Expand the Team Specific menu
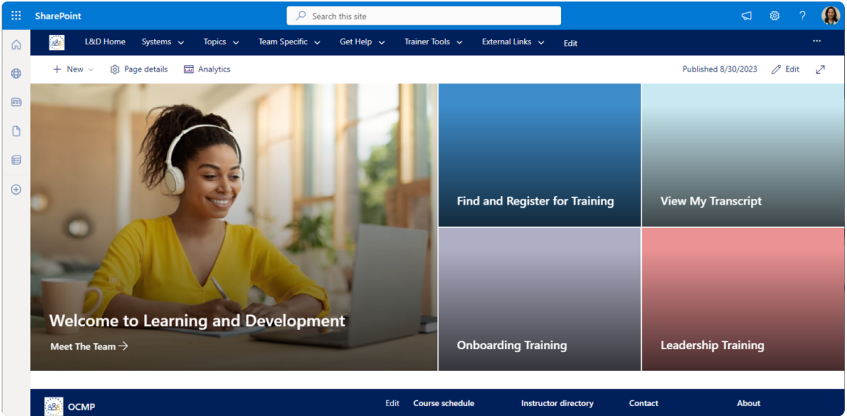 pyautogui.click(x=289, y=42)
